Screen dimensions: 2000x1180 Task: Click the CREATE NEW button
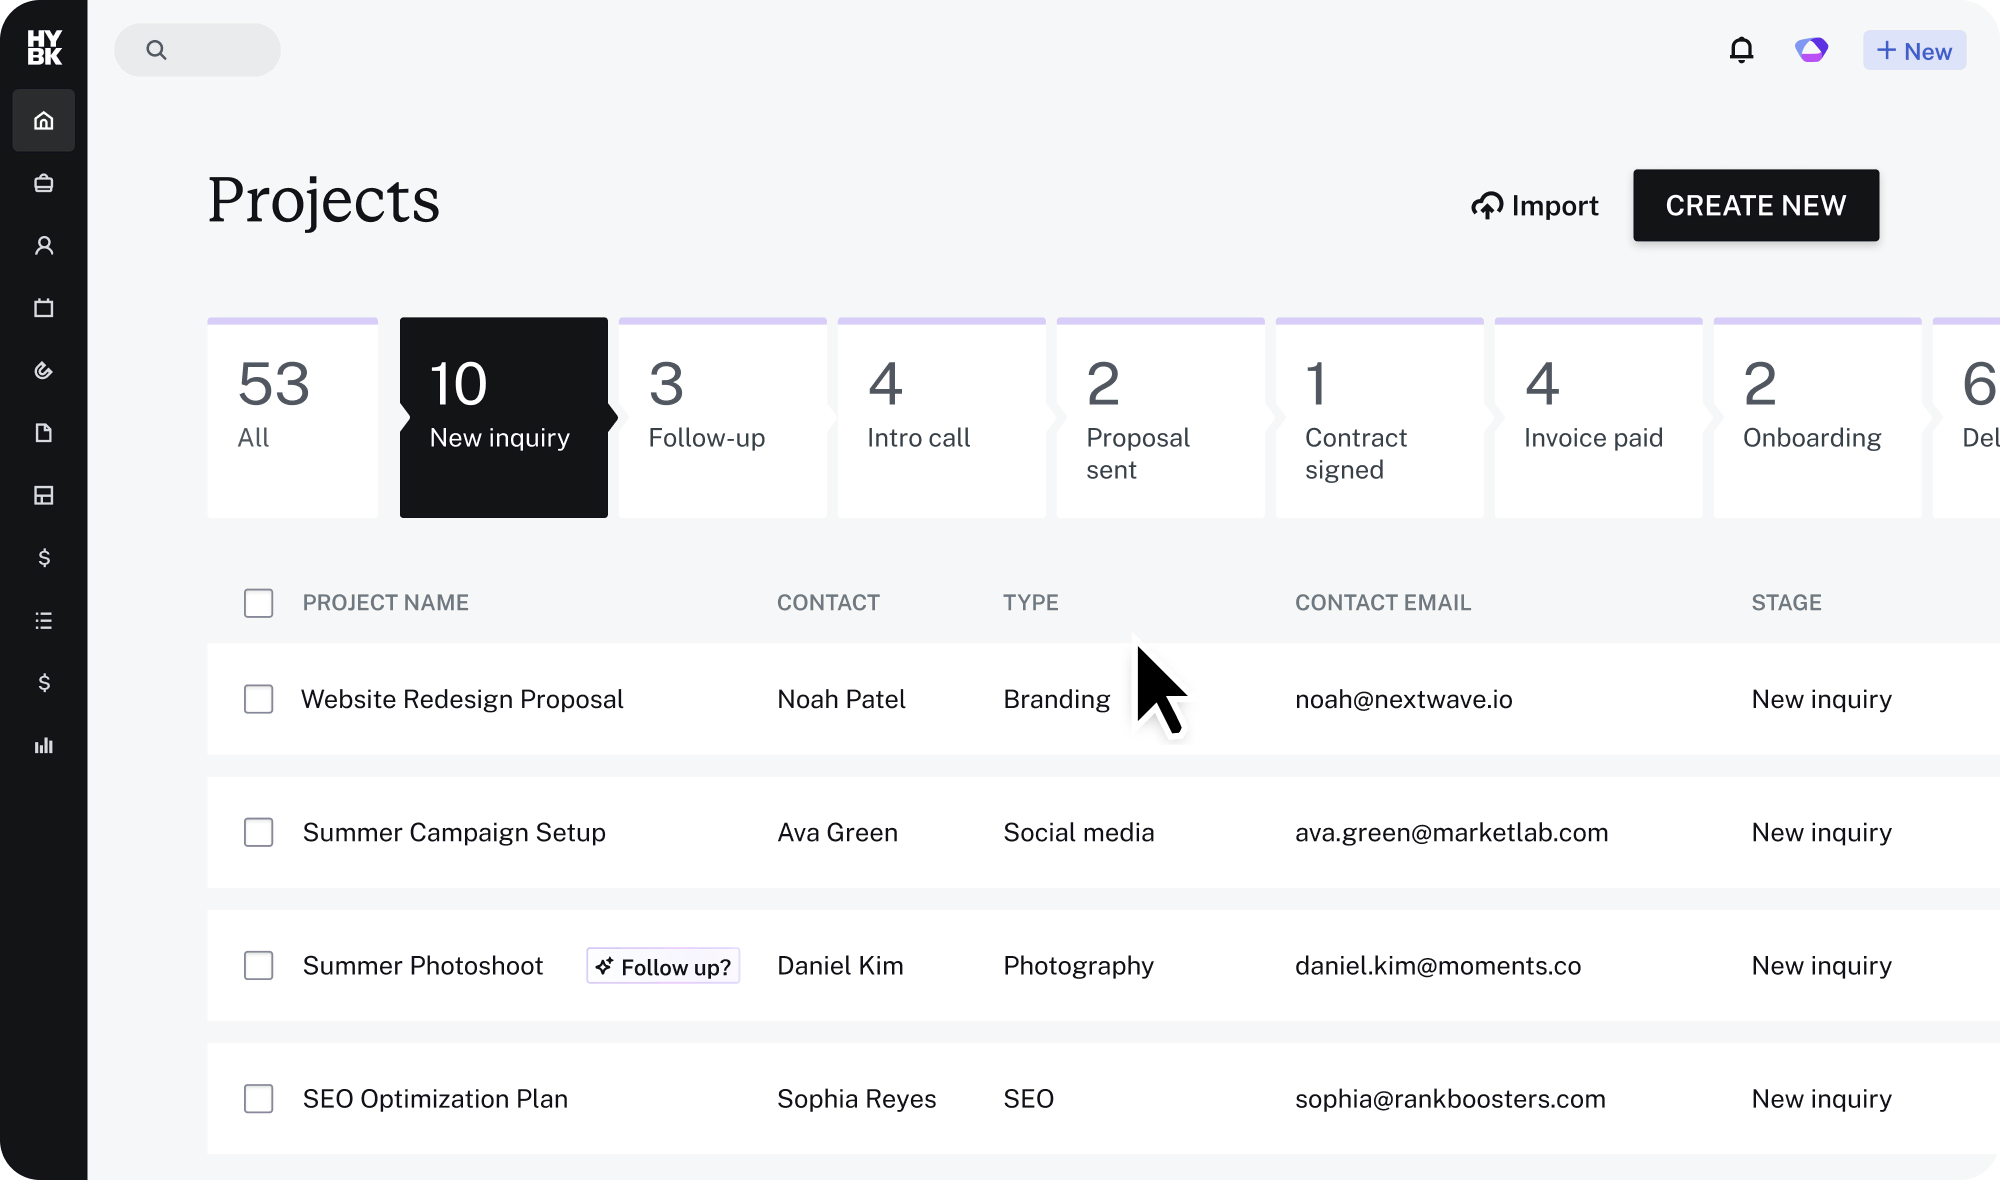(x=1755, y=205)
